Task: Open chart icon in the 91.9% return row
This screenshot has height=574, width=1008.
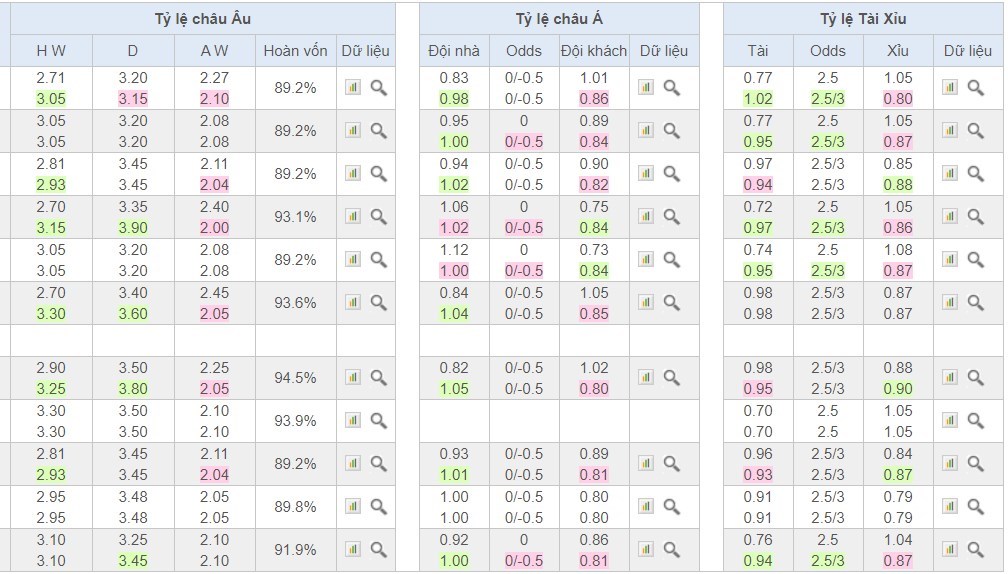Action: tap(353, 549)
